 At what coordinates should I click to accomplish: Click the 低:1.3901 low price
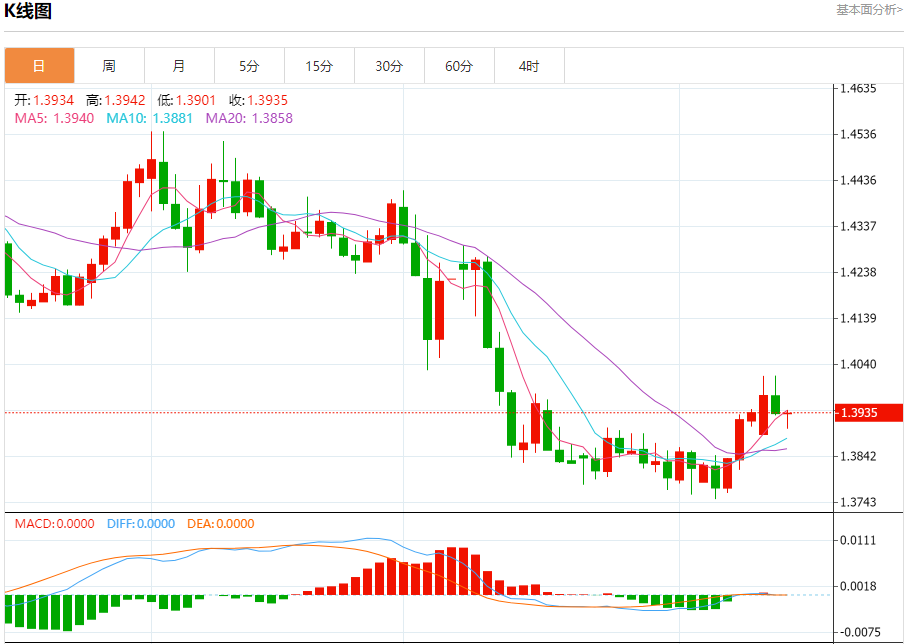[x=186, y=100]
